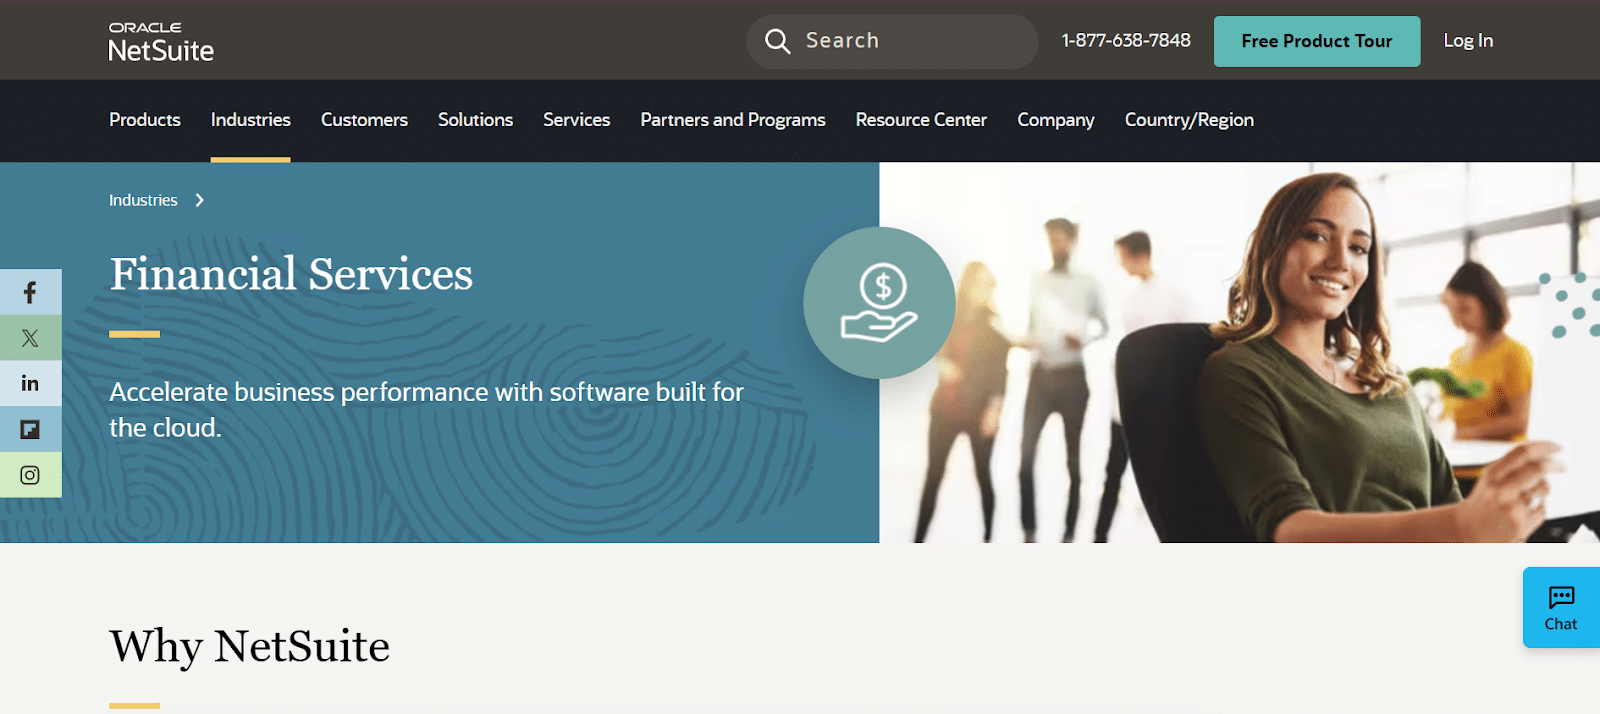This screenshot has width=1600, height=714.
Task: Share page via X (Twitter) icon
Action: click(x=30, y=338)
